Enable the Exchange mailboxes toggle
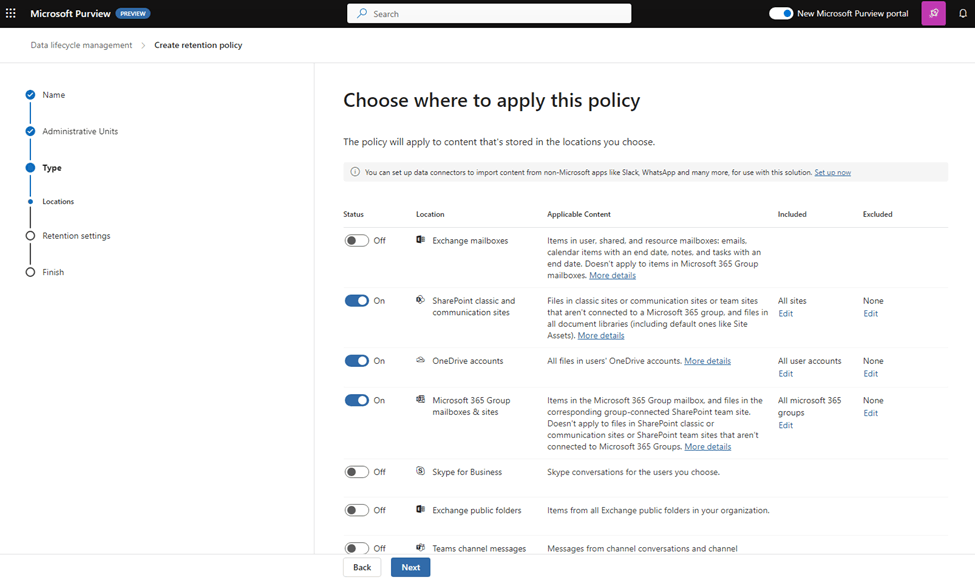Image resolution: width=975 pixels, height=580 pixels. (x=357, y=241)
